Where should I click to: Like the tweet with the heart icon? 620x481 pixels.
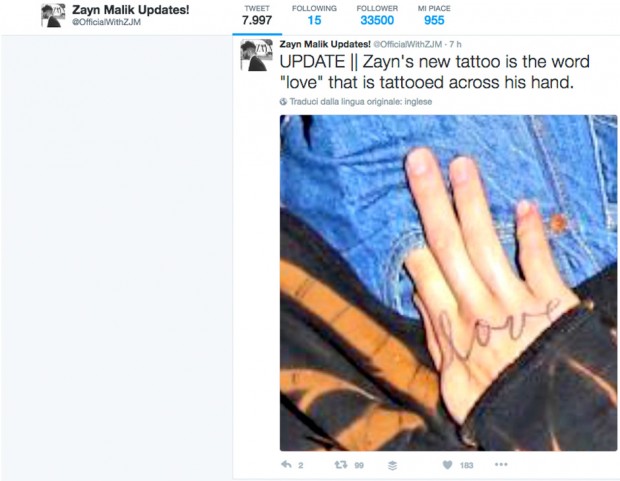[447, 465]
